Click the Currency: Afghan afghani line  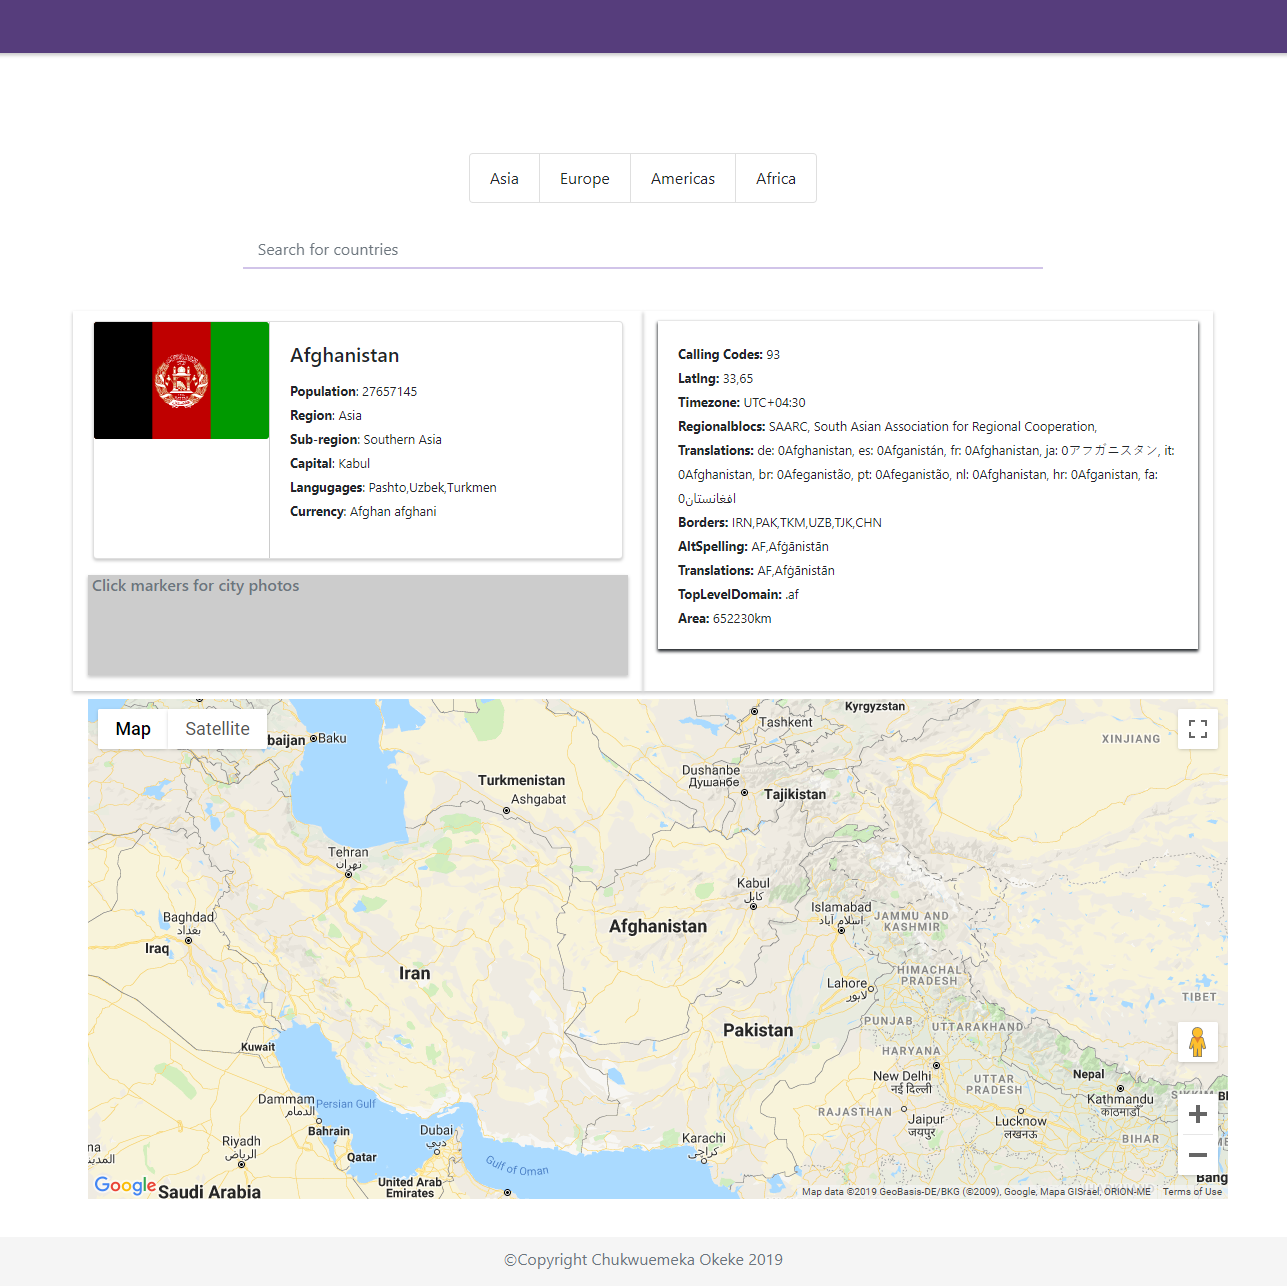[363, 511]
